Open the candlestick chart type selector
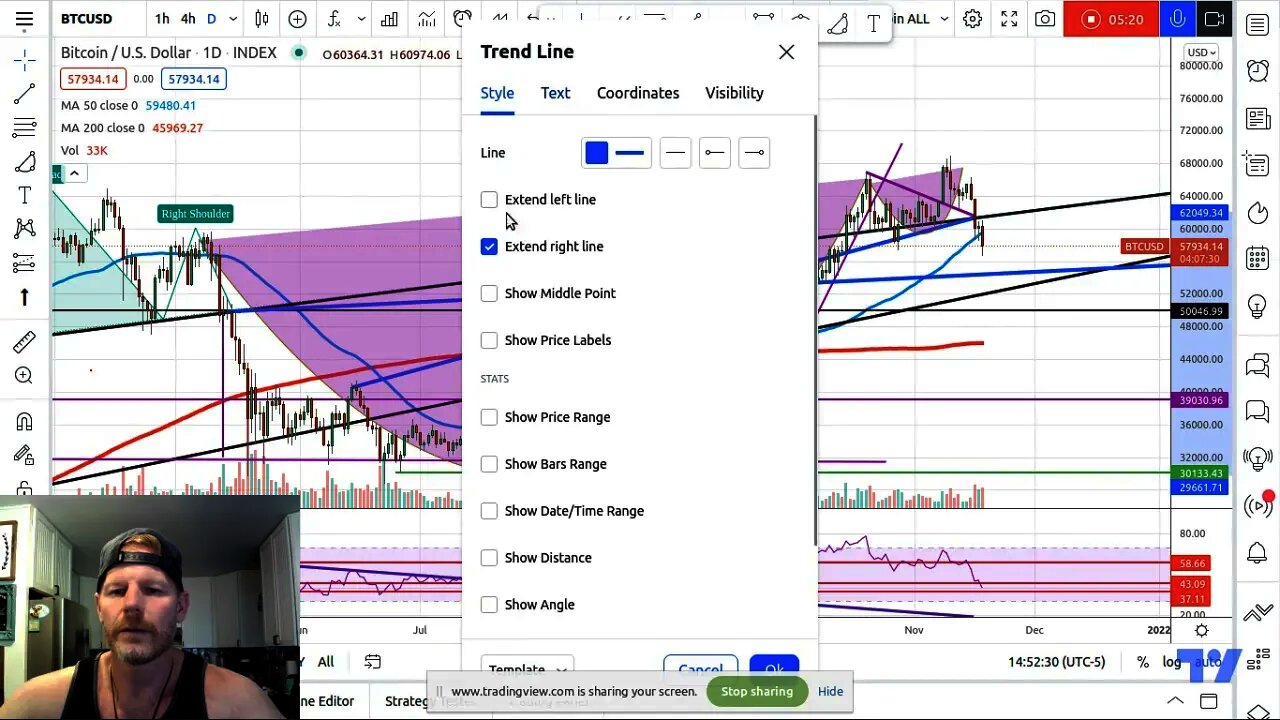The image size is (1280, 720). (x=262, y=19)
